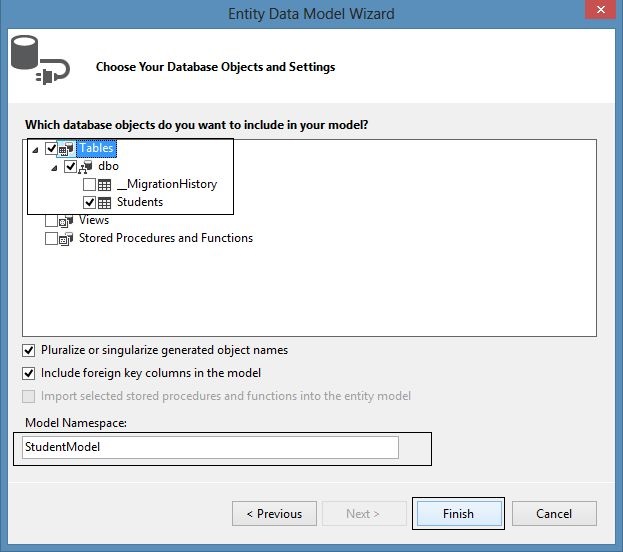Click the Students table grid icon

click(x=104, y=203)
